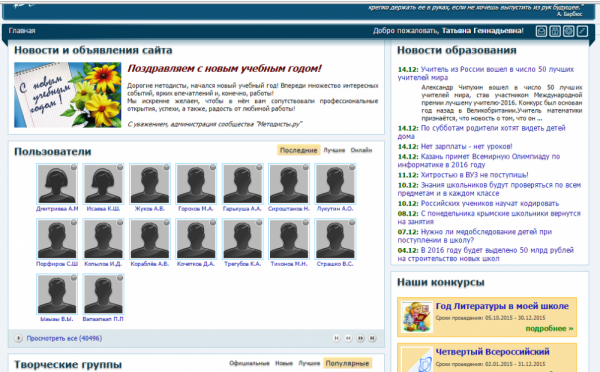Image resolution: width=600 pixels, height=372 pixels.
Task: Click round arrow icon beside Просмотреть все
Action: click(18, 338)
